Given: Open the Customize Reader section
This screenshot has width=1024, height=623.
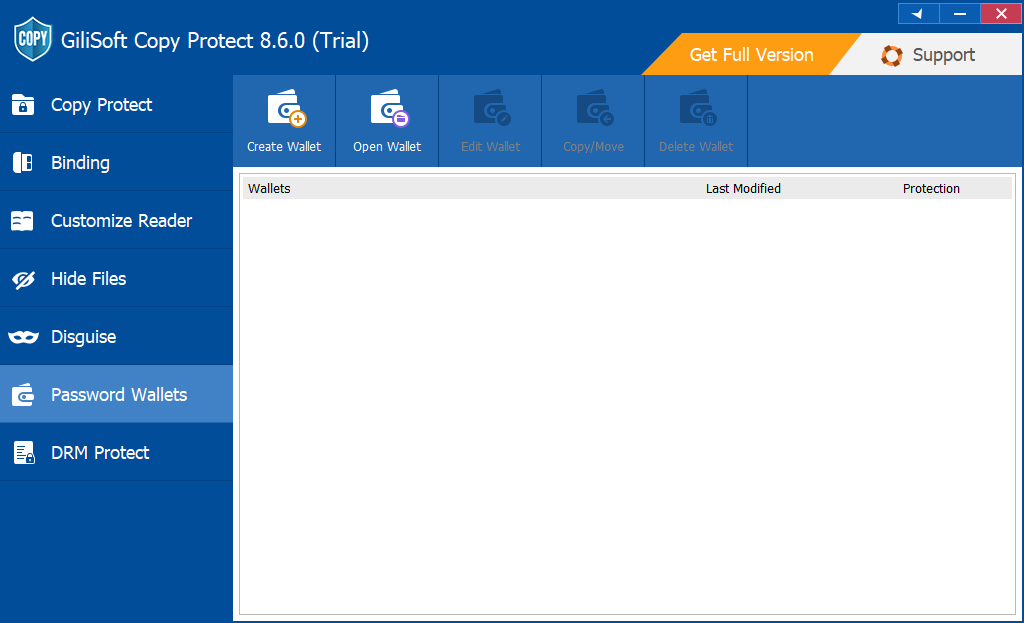Looking at the screenshot, I should click(116, 221).
